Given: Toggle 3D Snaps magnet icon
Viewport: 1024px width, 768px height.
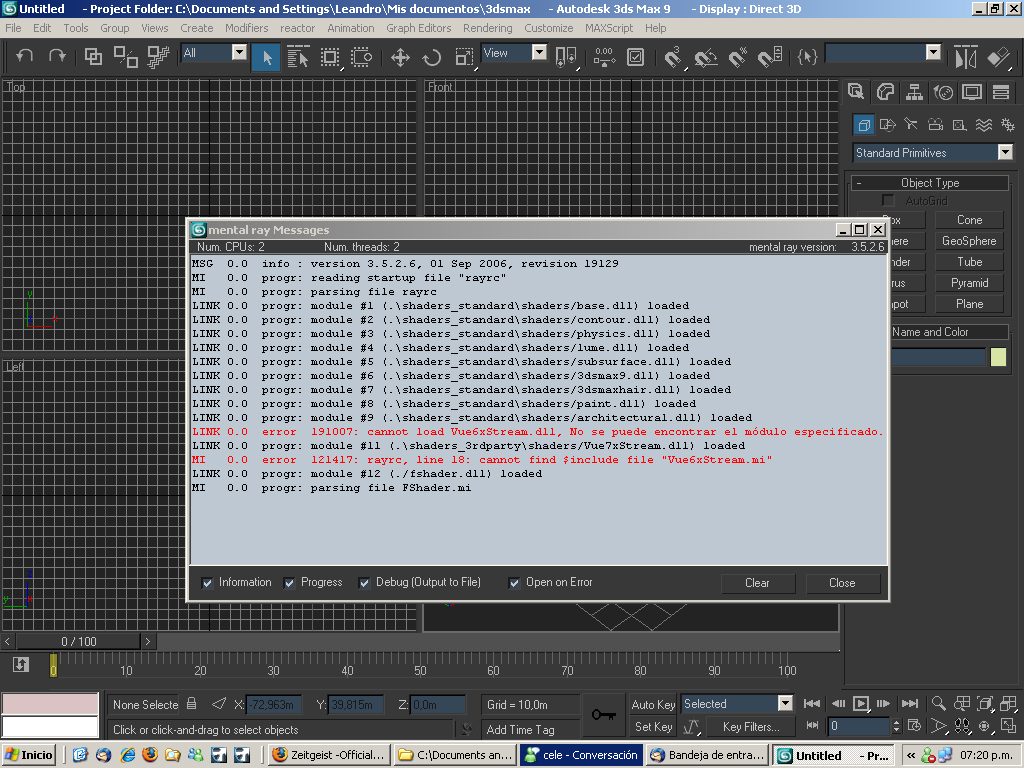Looking at the screenshot, I should (x=673, y=57).
